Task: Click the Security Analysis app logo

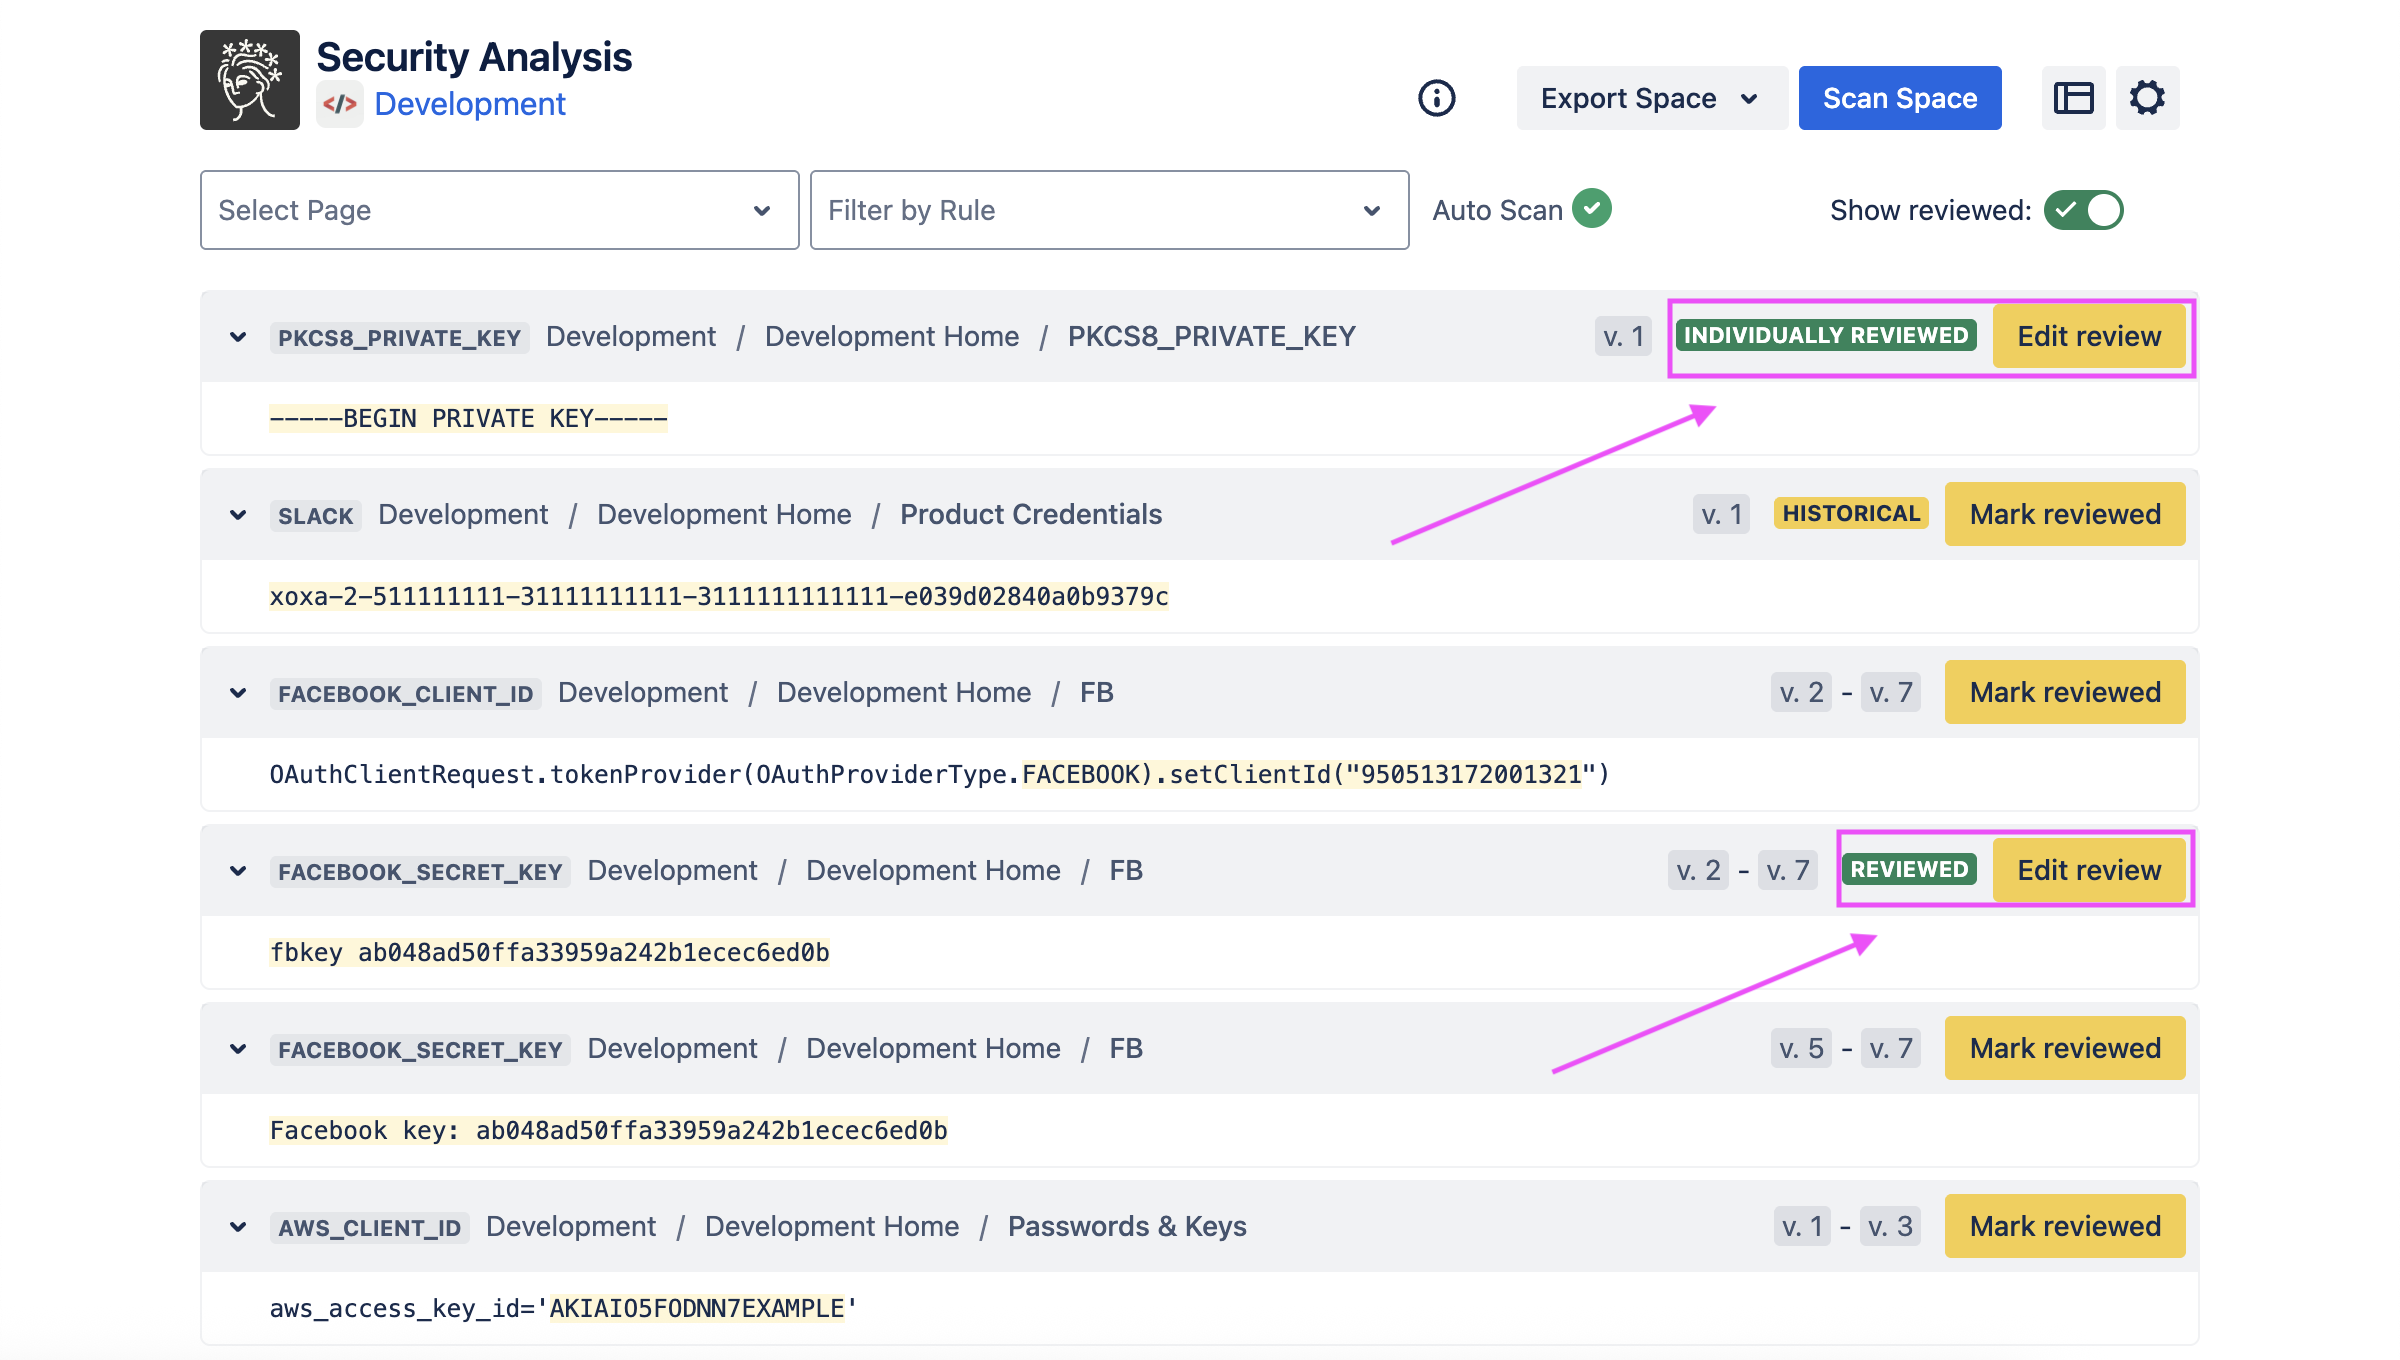Action: 250,80
